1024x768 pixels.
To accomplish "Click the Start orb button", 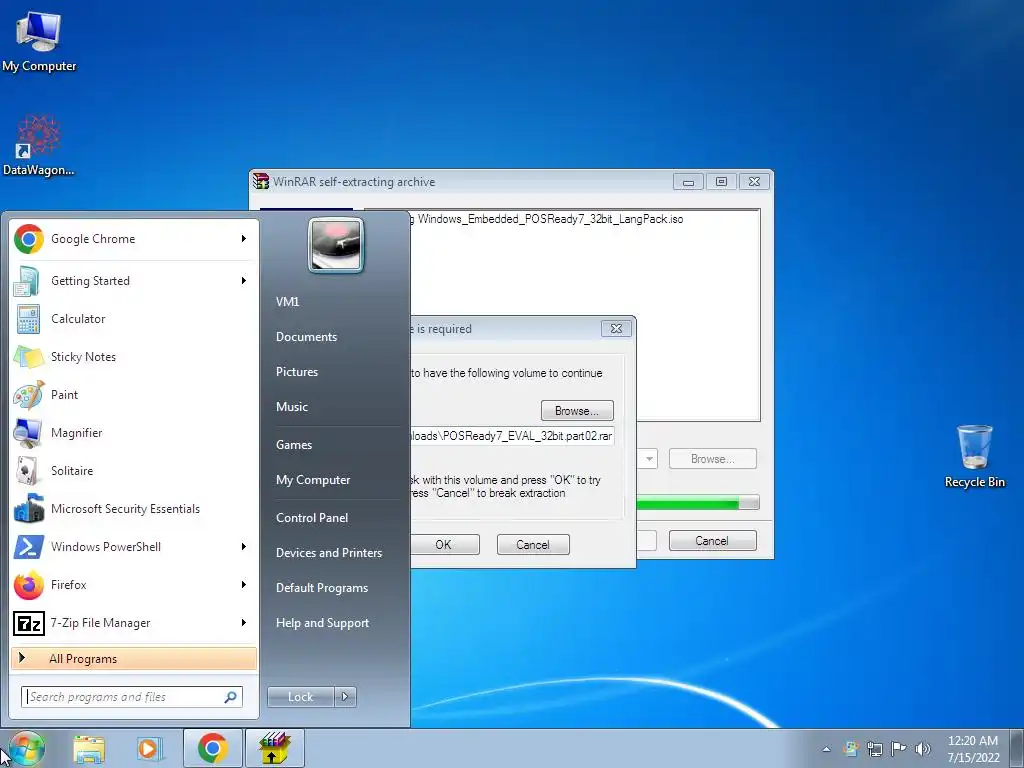I will (26, 748).
